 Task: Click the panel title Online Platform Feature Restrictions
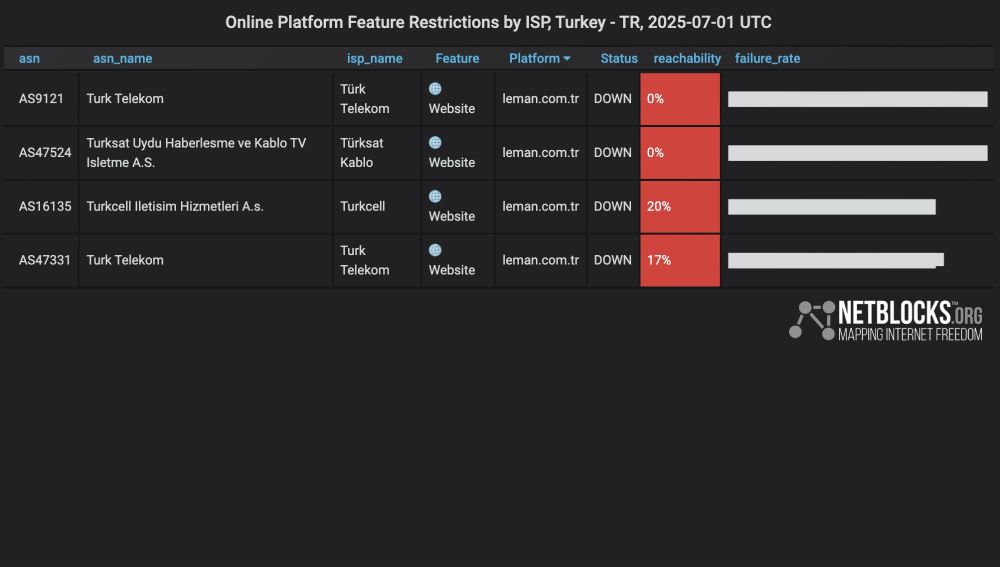(498, 22)
